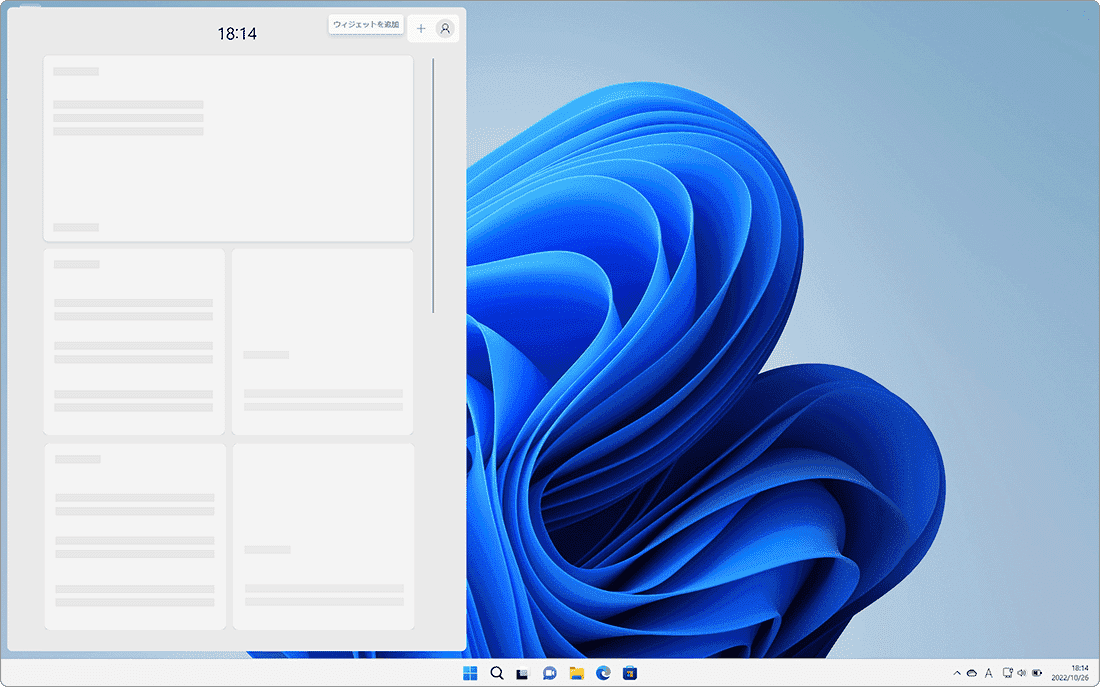This screenshot has height=687, width=1100.
Task: Launch Microsoft Edge from the taskbar
Action: point(603,674)
